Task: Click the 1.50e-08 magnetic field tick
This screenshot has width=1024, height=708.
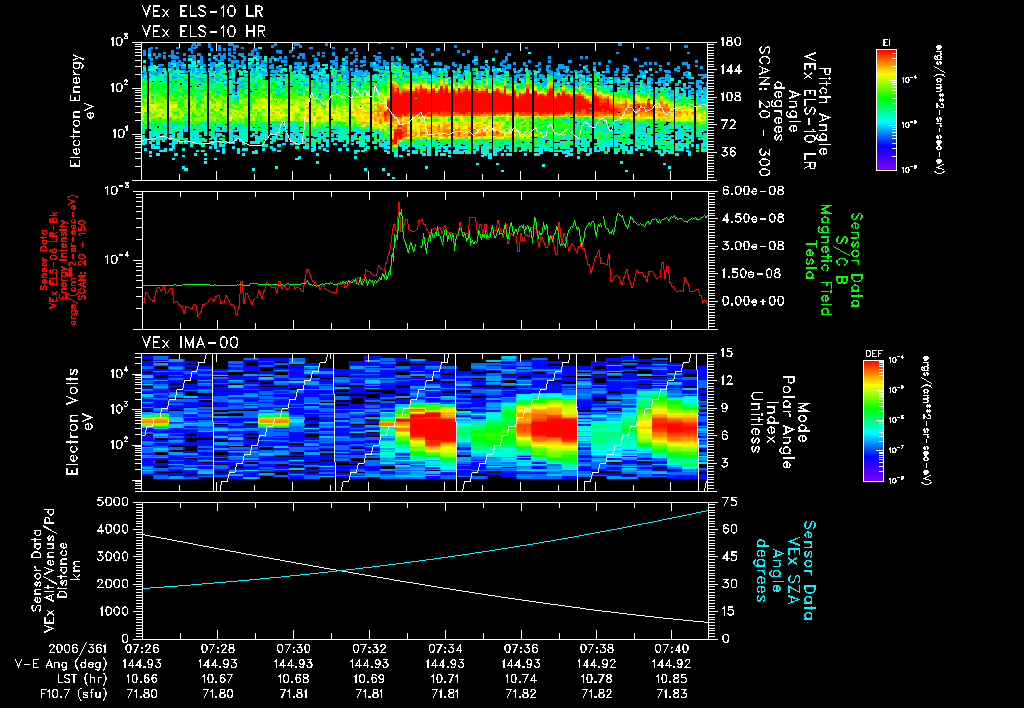Action: [x=752, y=273]
